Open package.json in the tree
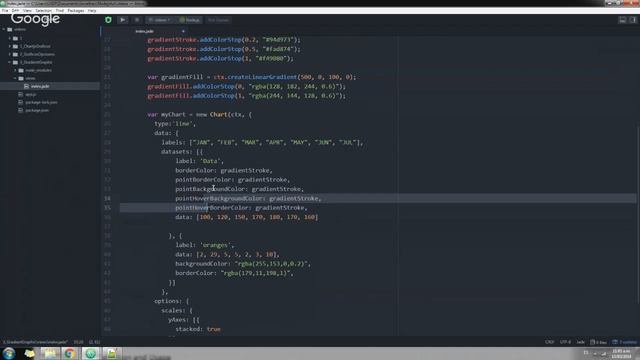Screen dimensions: 640x360 click(x=37, y=110)
